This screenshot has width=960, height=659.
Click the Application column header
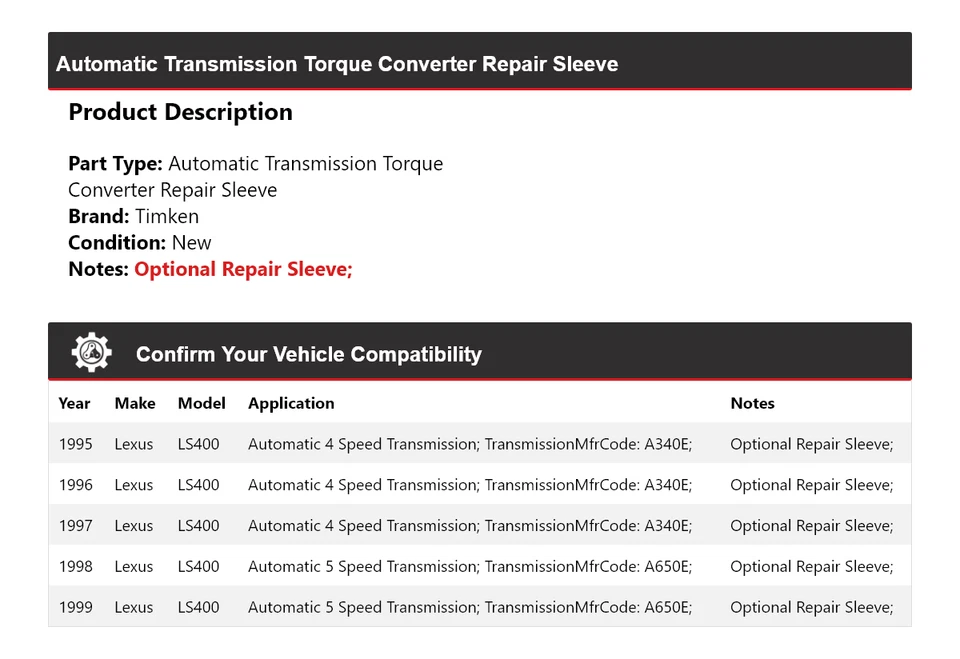pyautogui.click(x=291, y=403)
